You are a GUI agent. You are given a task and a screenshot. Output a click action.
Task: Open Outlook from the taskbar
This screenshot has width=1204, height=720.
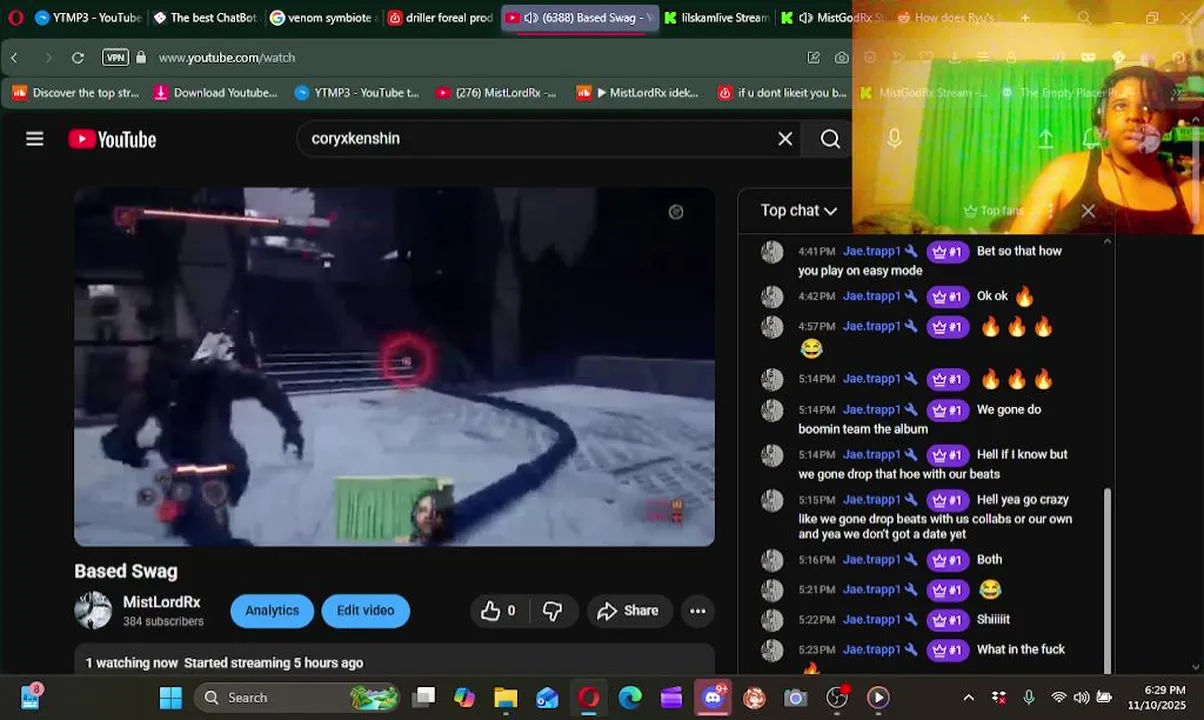click(x=547, y=698)
